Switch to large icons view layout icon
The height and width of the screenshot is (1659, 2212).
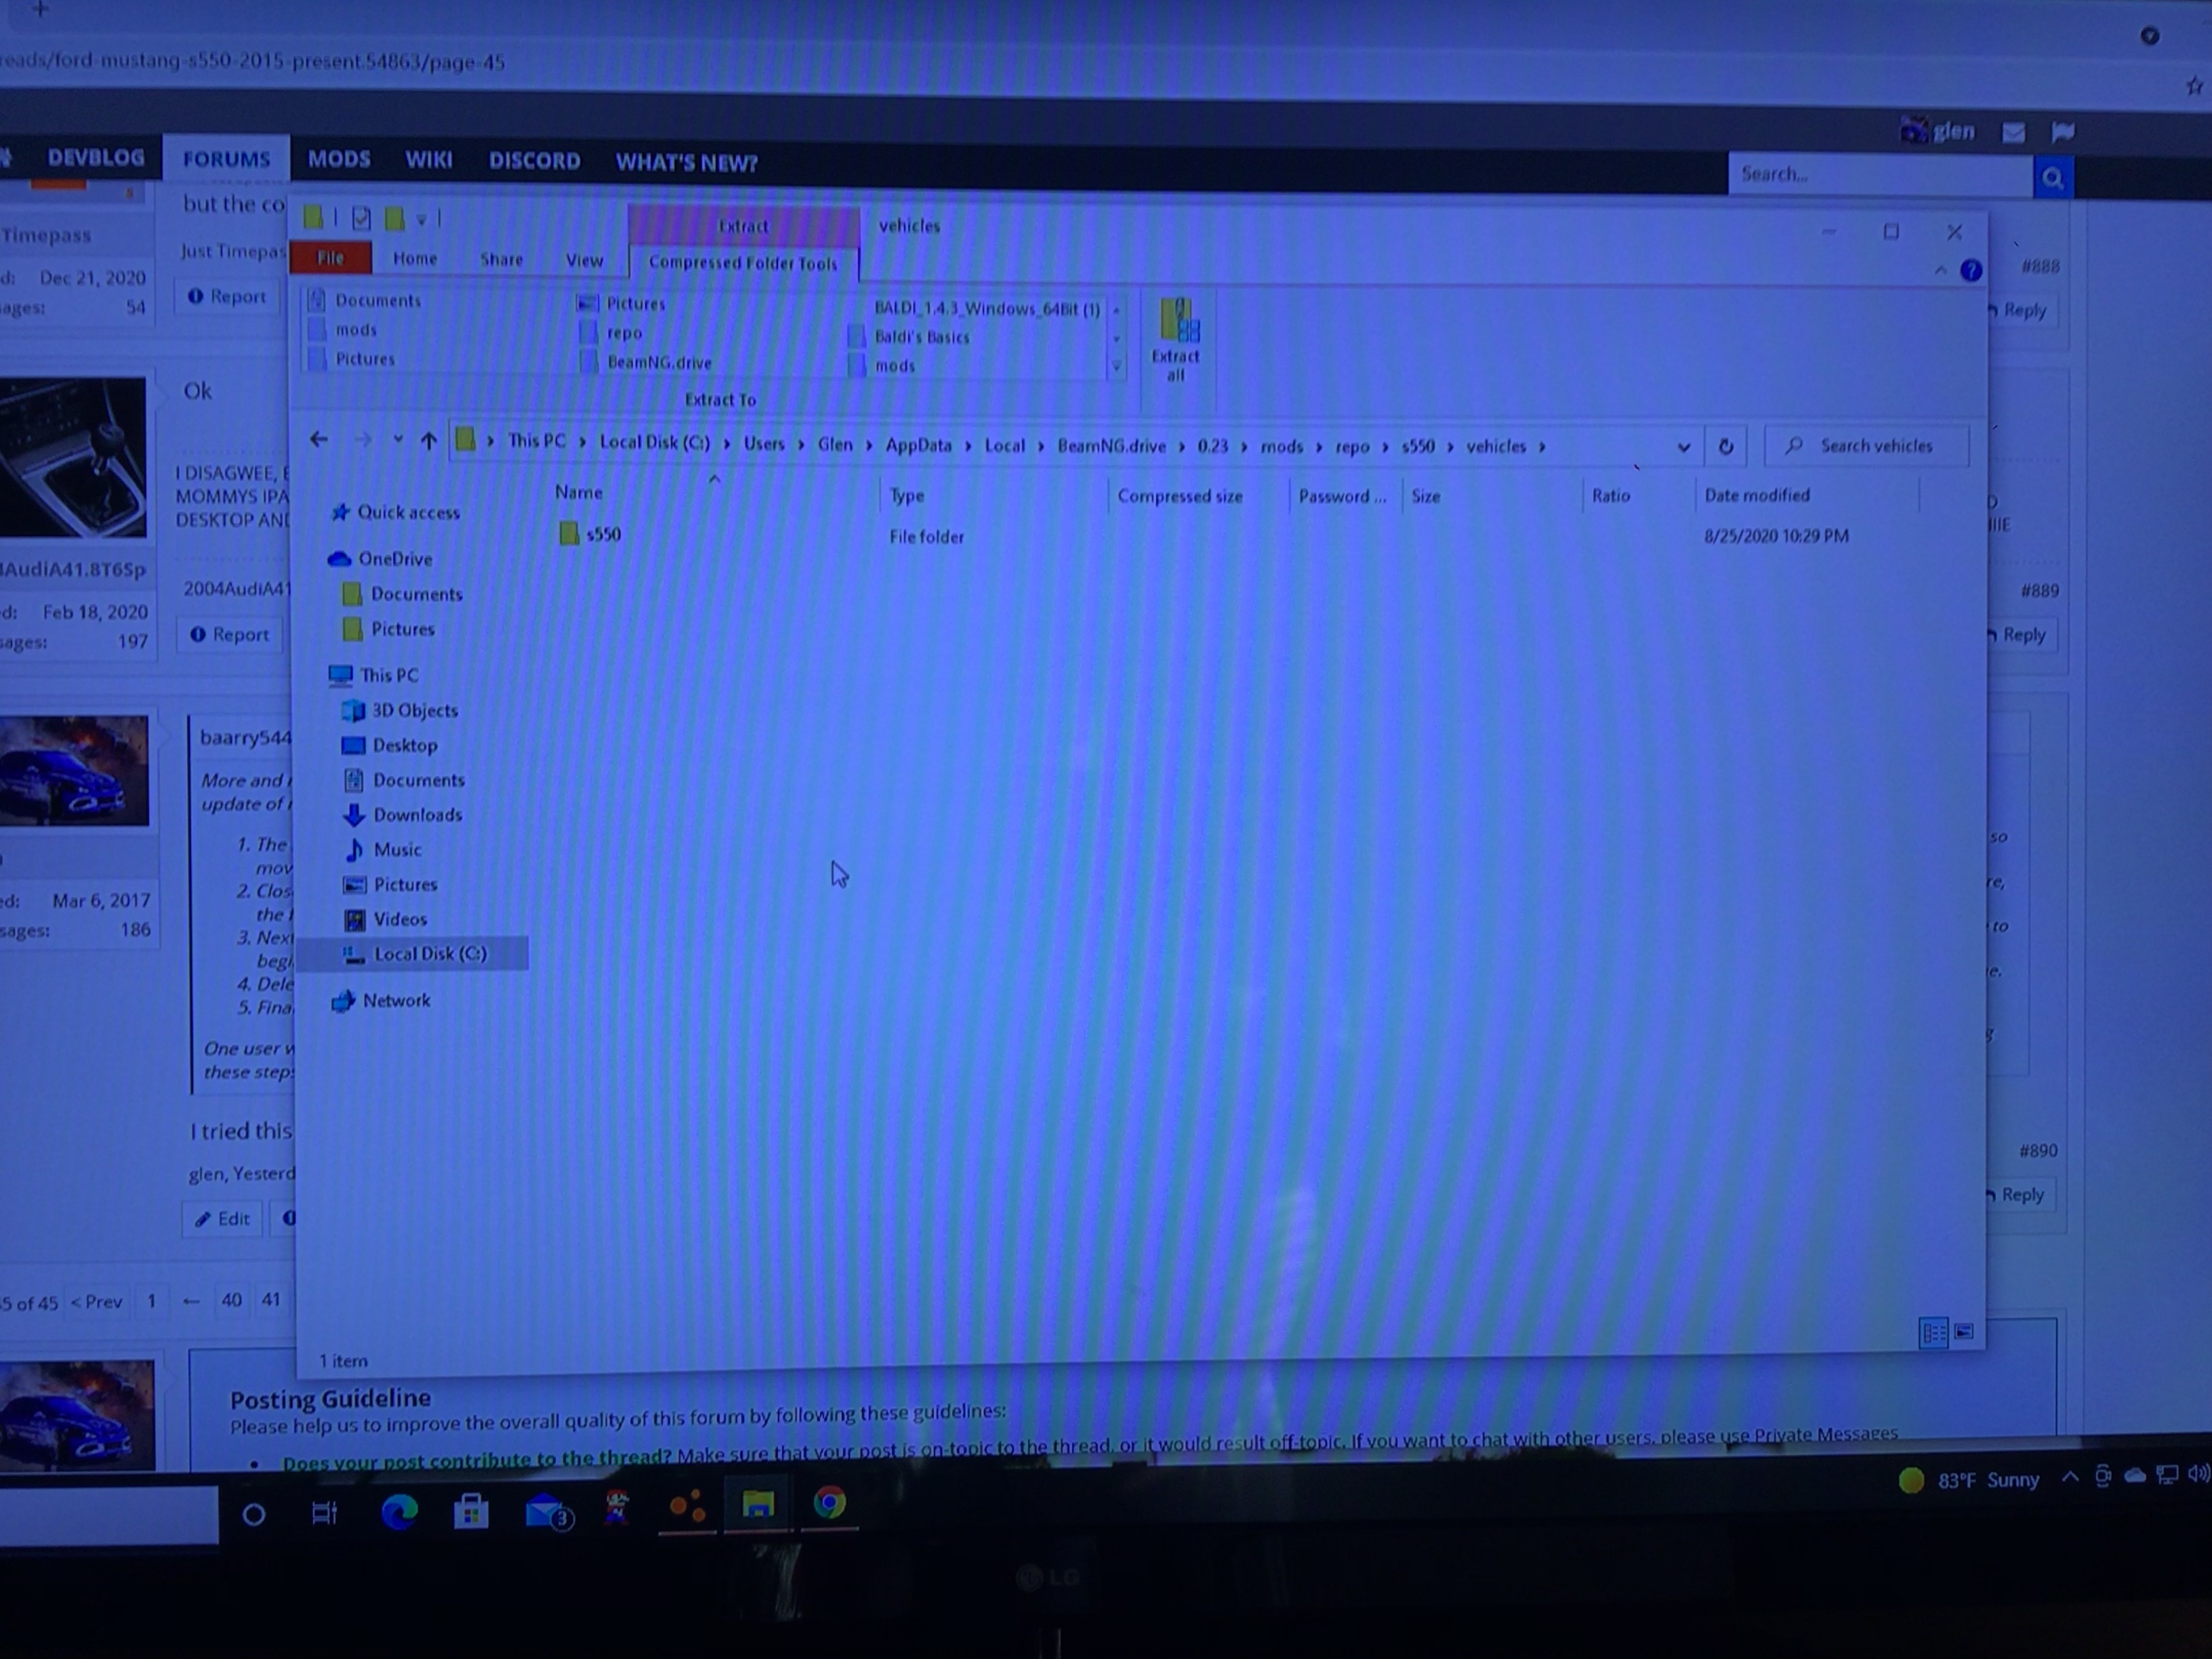(1964, 1331)
